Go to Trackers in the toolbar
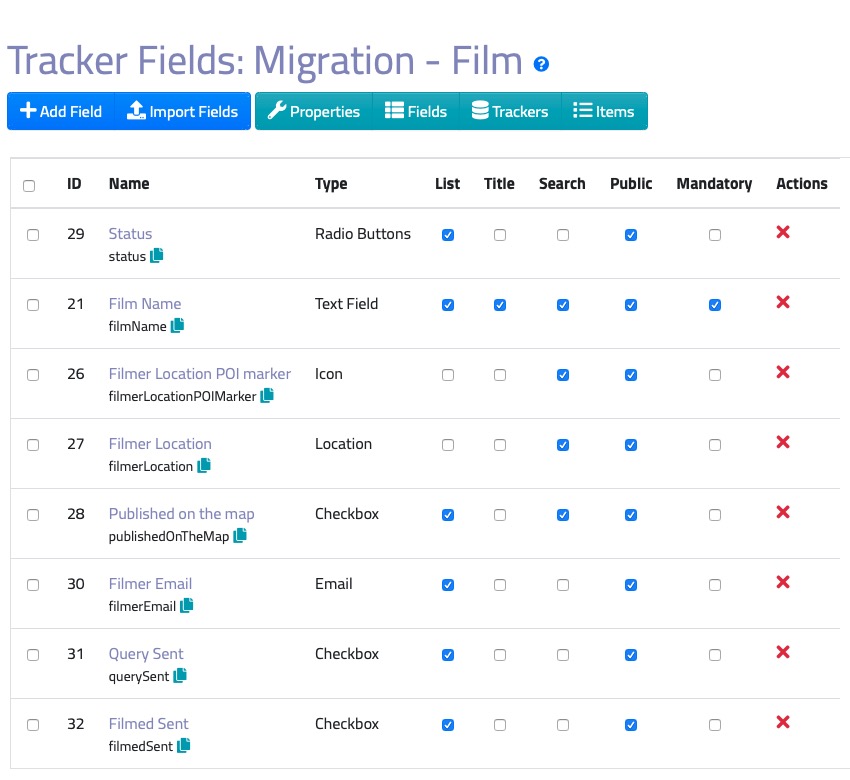850x780 pixels. click(510, 112)
